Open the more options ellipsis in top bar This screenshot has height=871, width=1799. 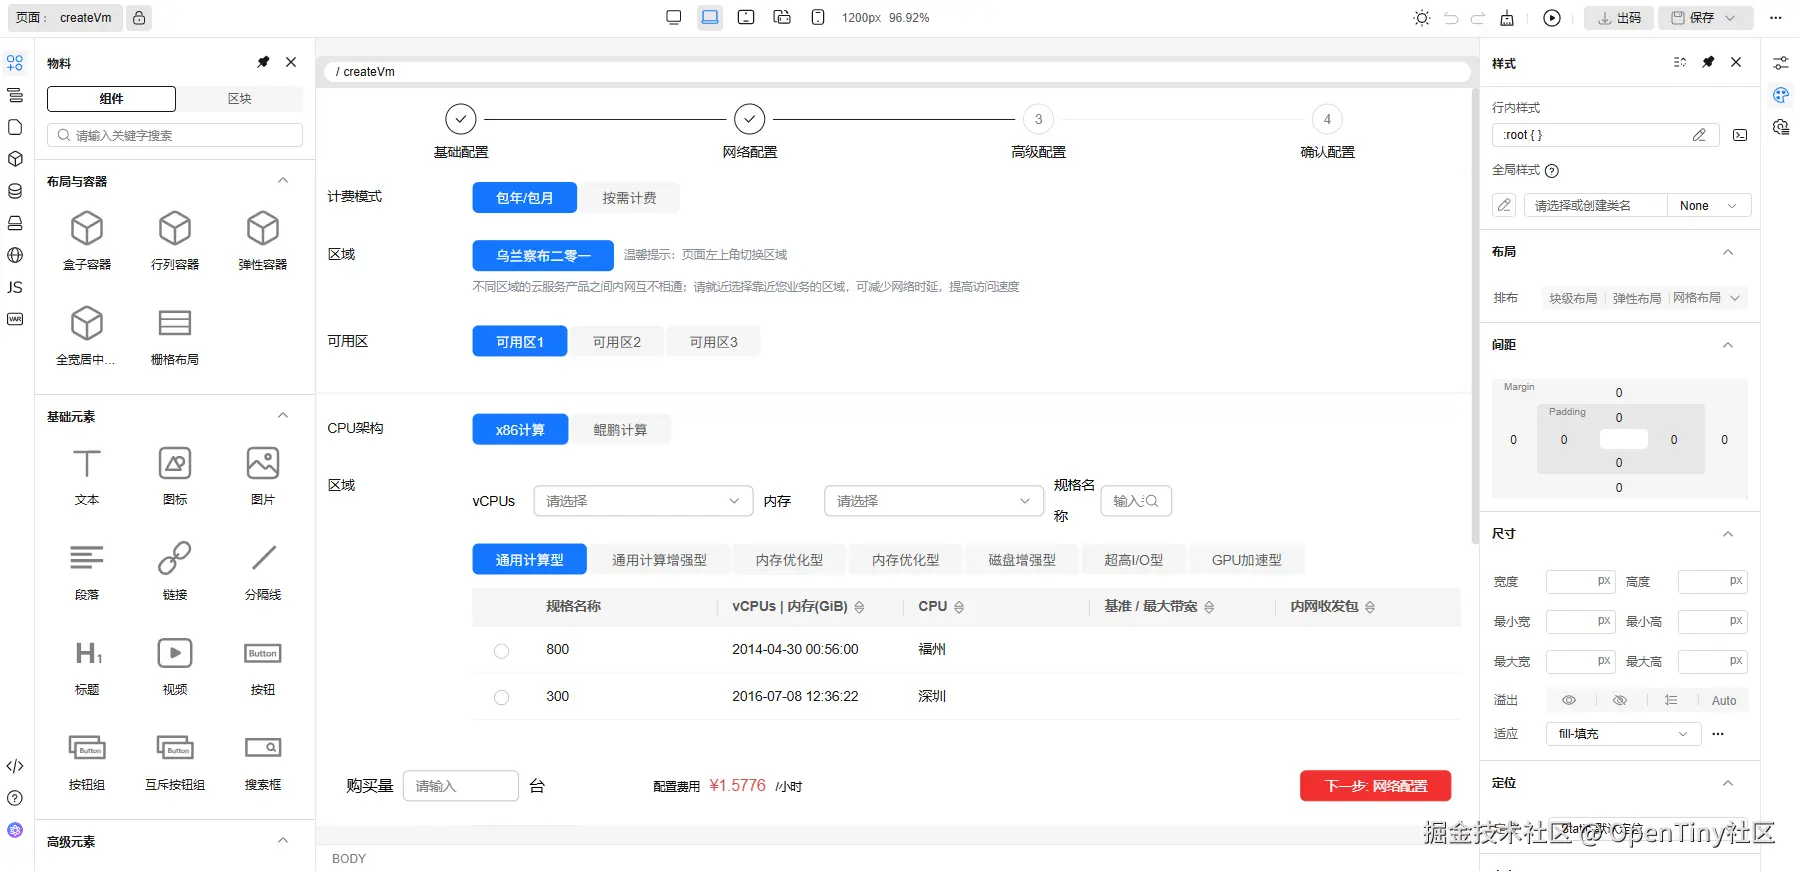[x=1776, y=18]
